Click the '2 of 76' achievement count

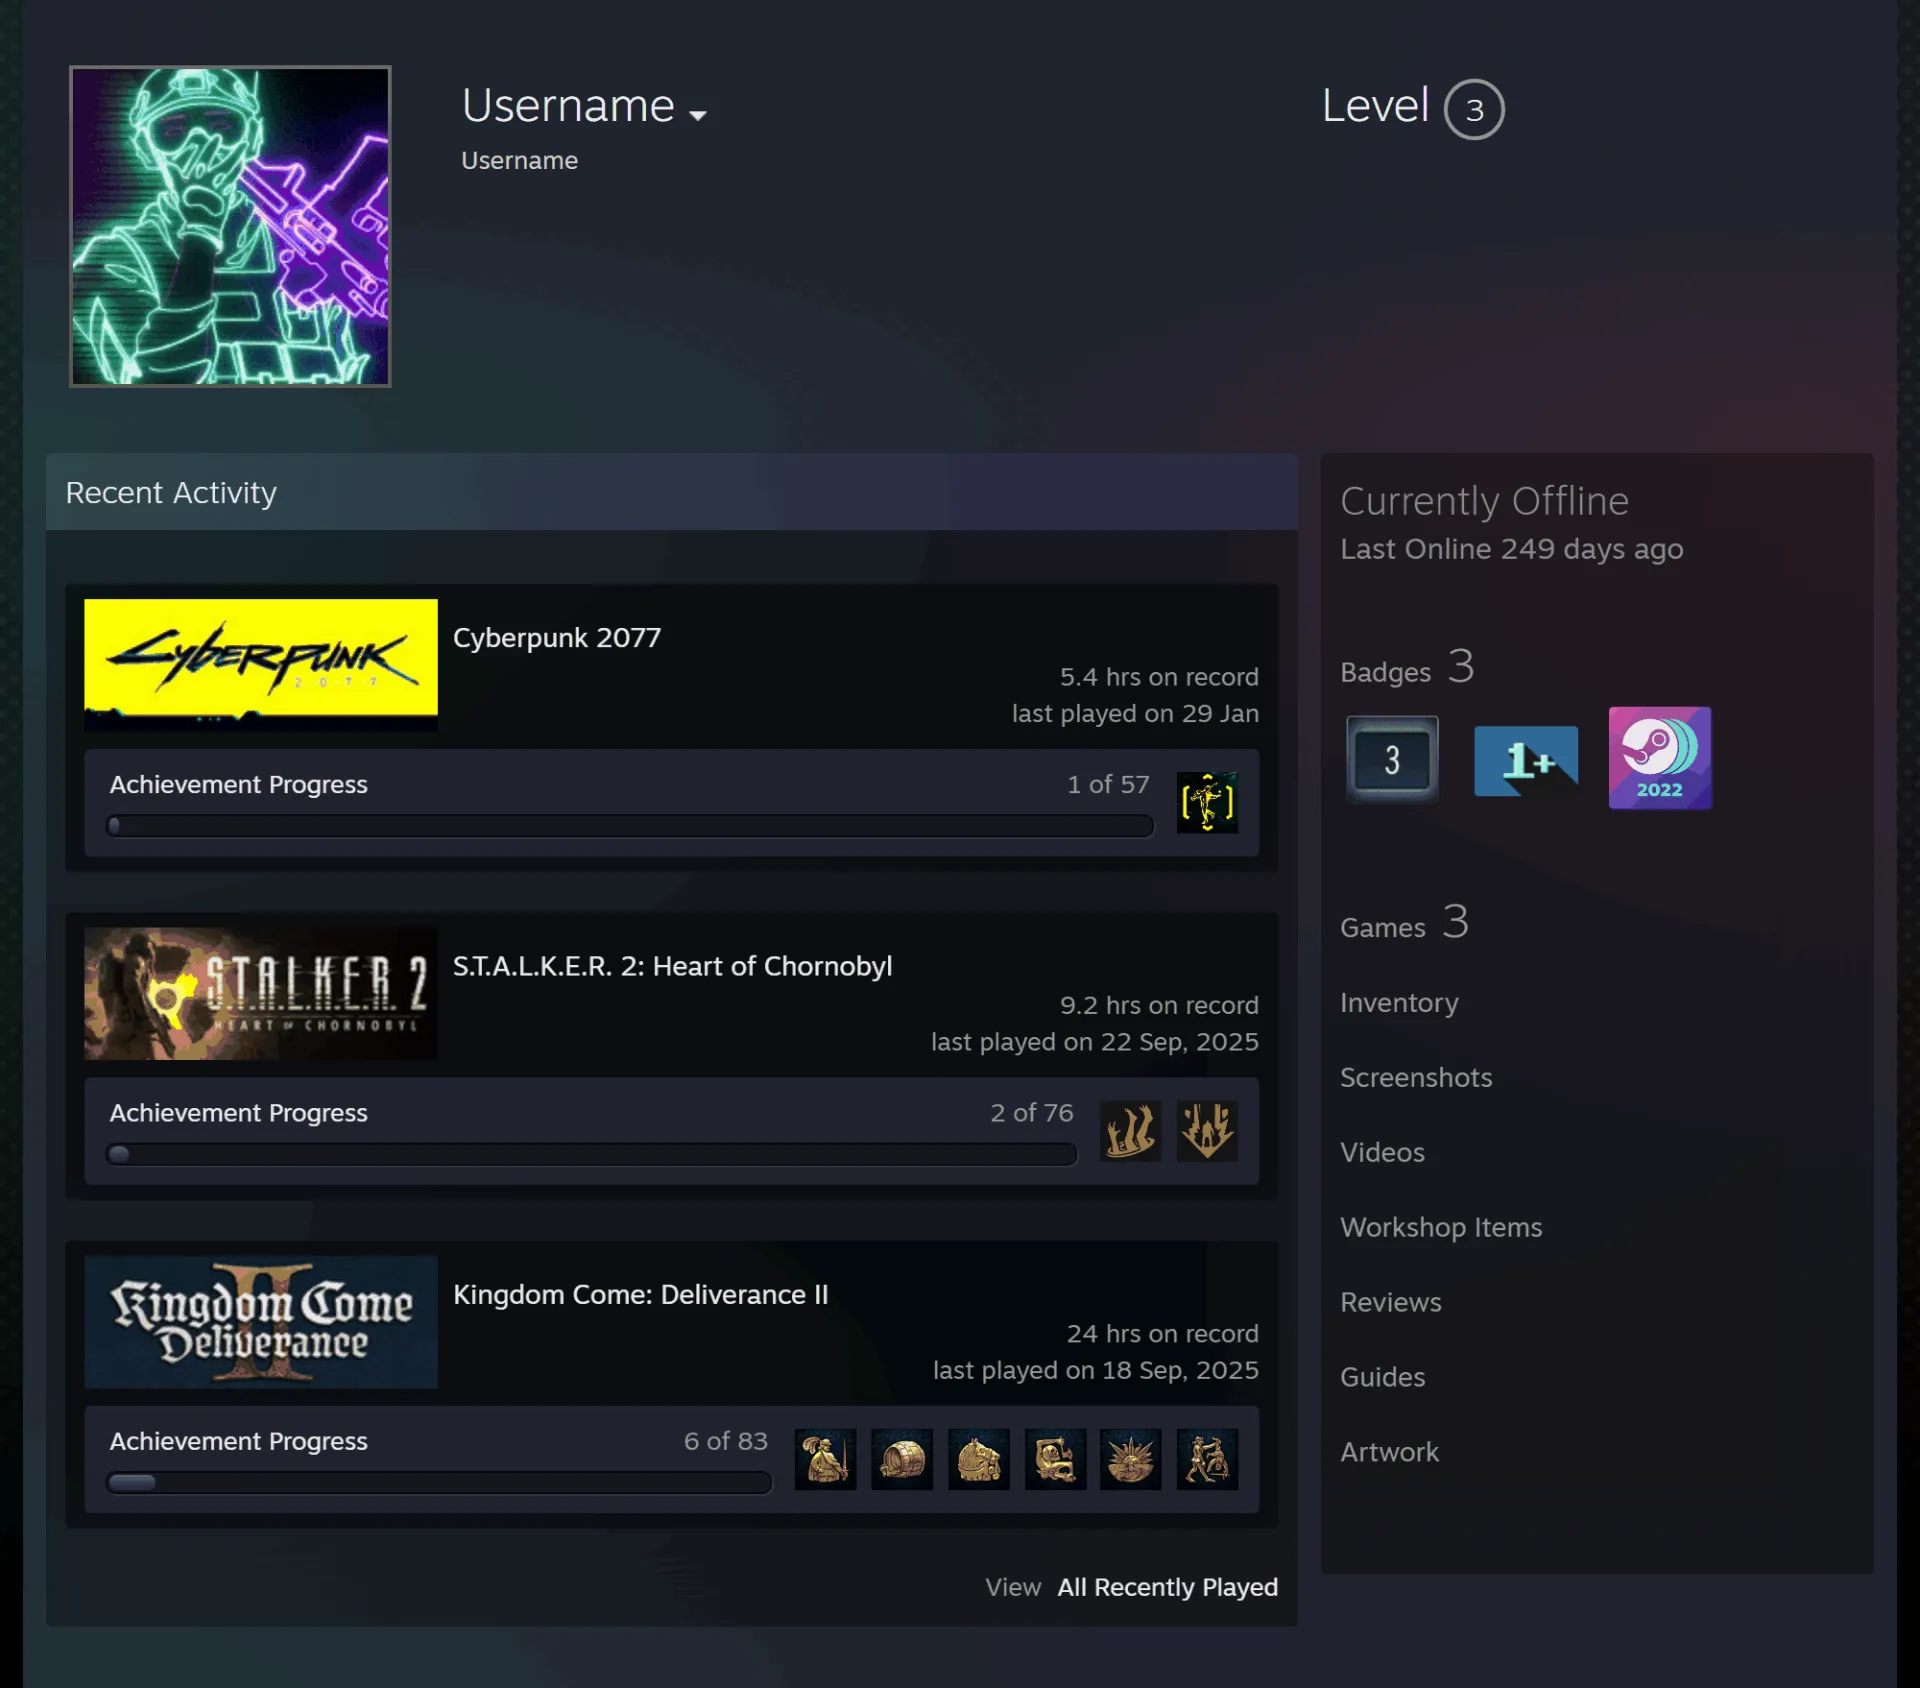(1032, 1112)
